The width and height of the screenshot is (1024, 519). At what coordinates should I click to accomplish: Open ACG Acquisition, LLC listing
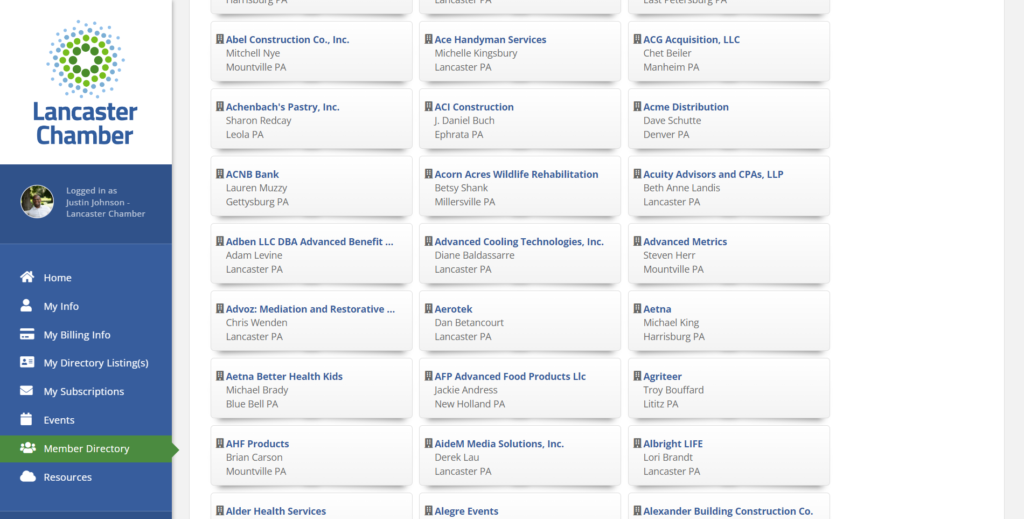point(692,40)
